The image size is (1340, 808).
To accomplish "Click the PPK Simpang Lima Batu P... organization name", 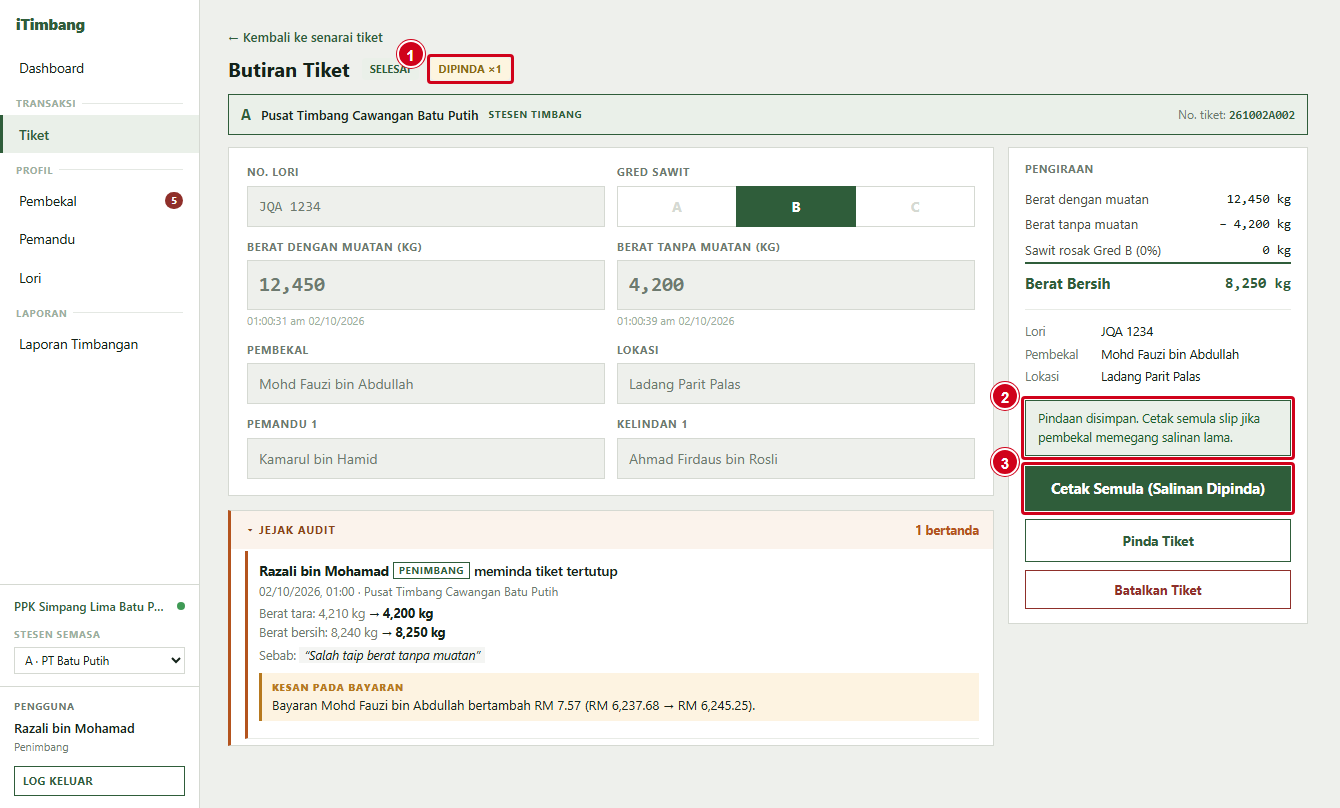I will point(89,607).
